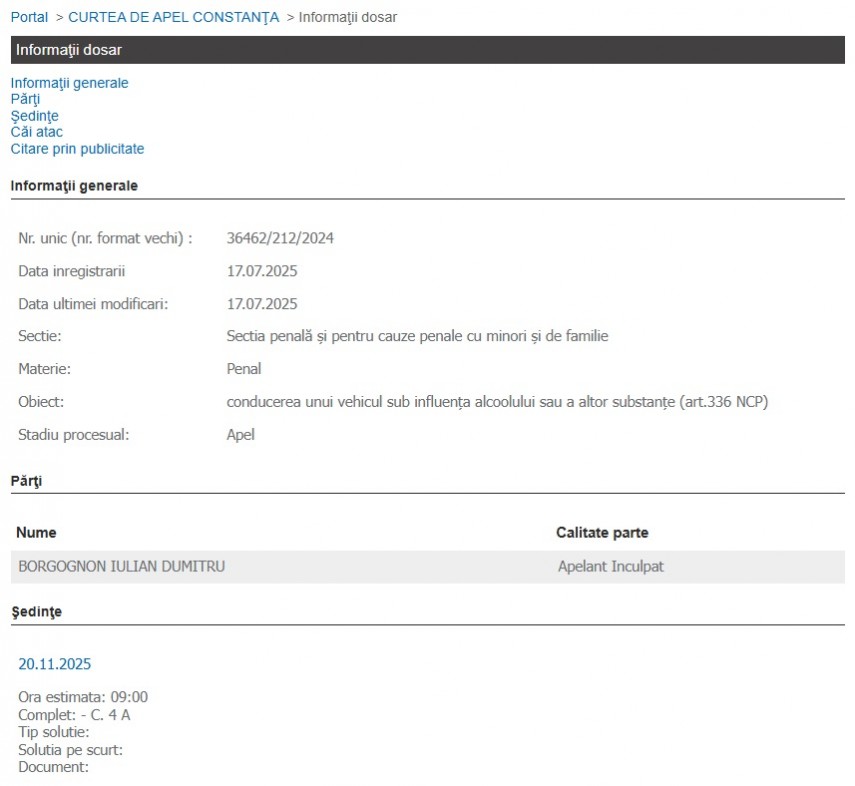Click the Nr. unic (nr. format vechi) label

(105, 238)
